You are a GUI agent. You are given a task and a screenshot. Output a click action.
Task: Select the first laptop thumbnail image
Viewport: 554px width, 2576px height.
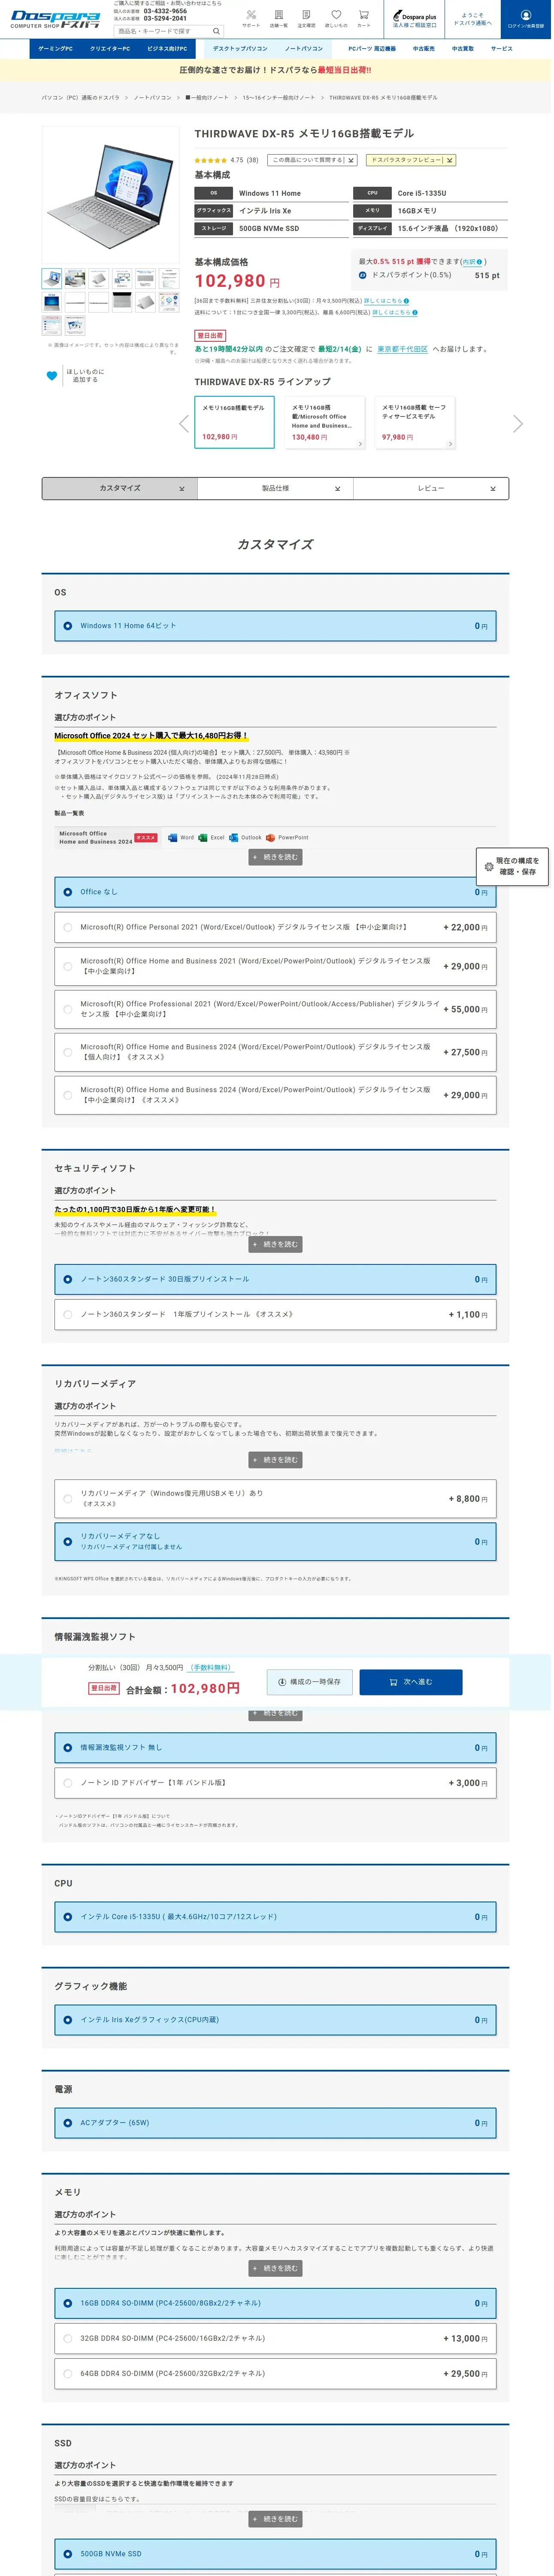(52, 280)
